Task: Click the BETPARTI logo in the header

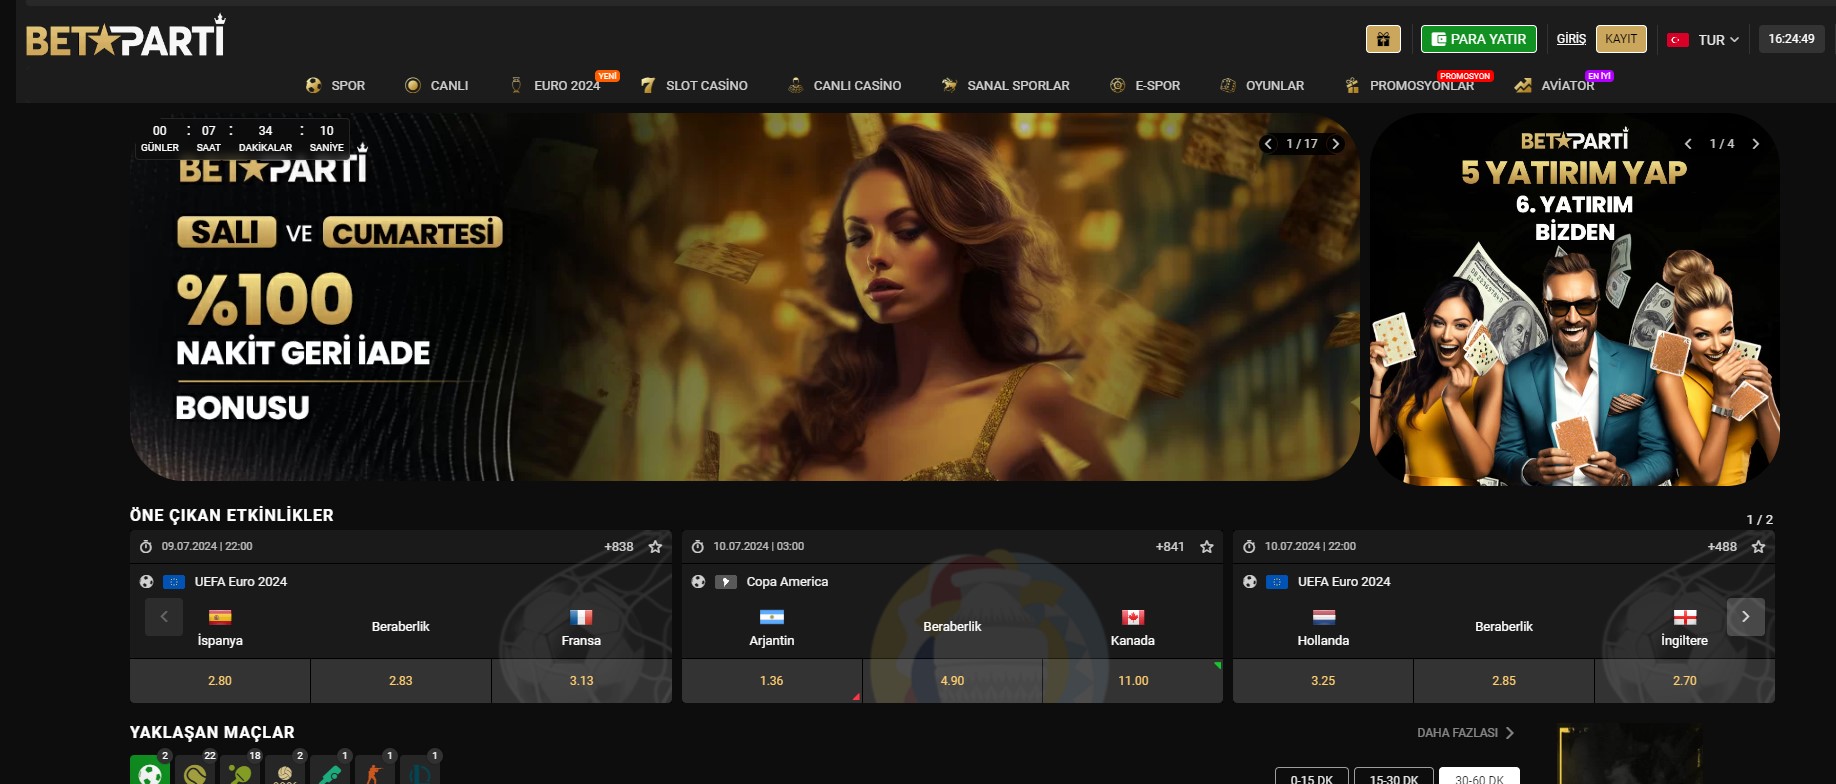Action: coord(126,36)
